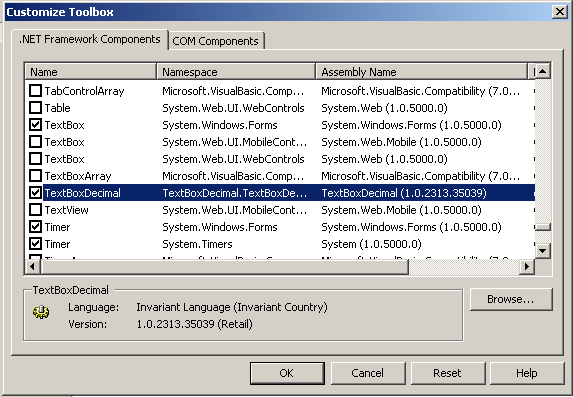Tick the System.Web.Mobile TextBox checkbox
573x397 pixels.
[x=35, y=142]
